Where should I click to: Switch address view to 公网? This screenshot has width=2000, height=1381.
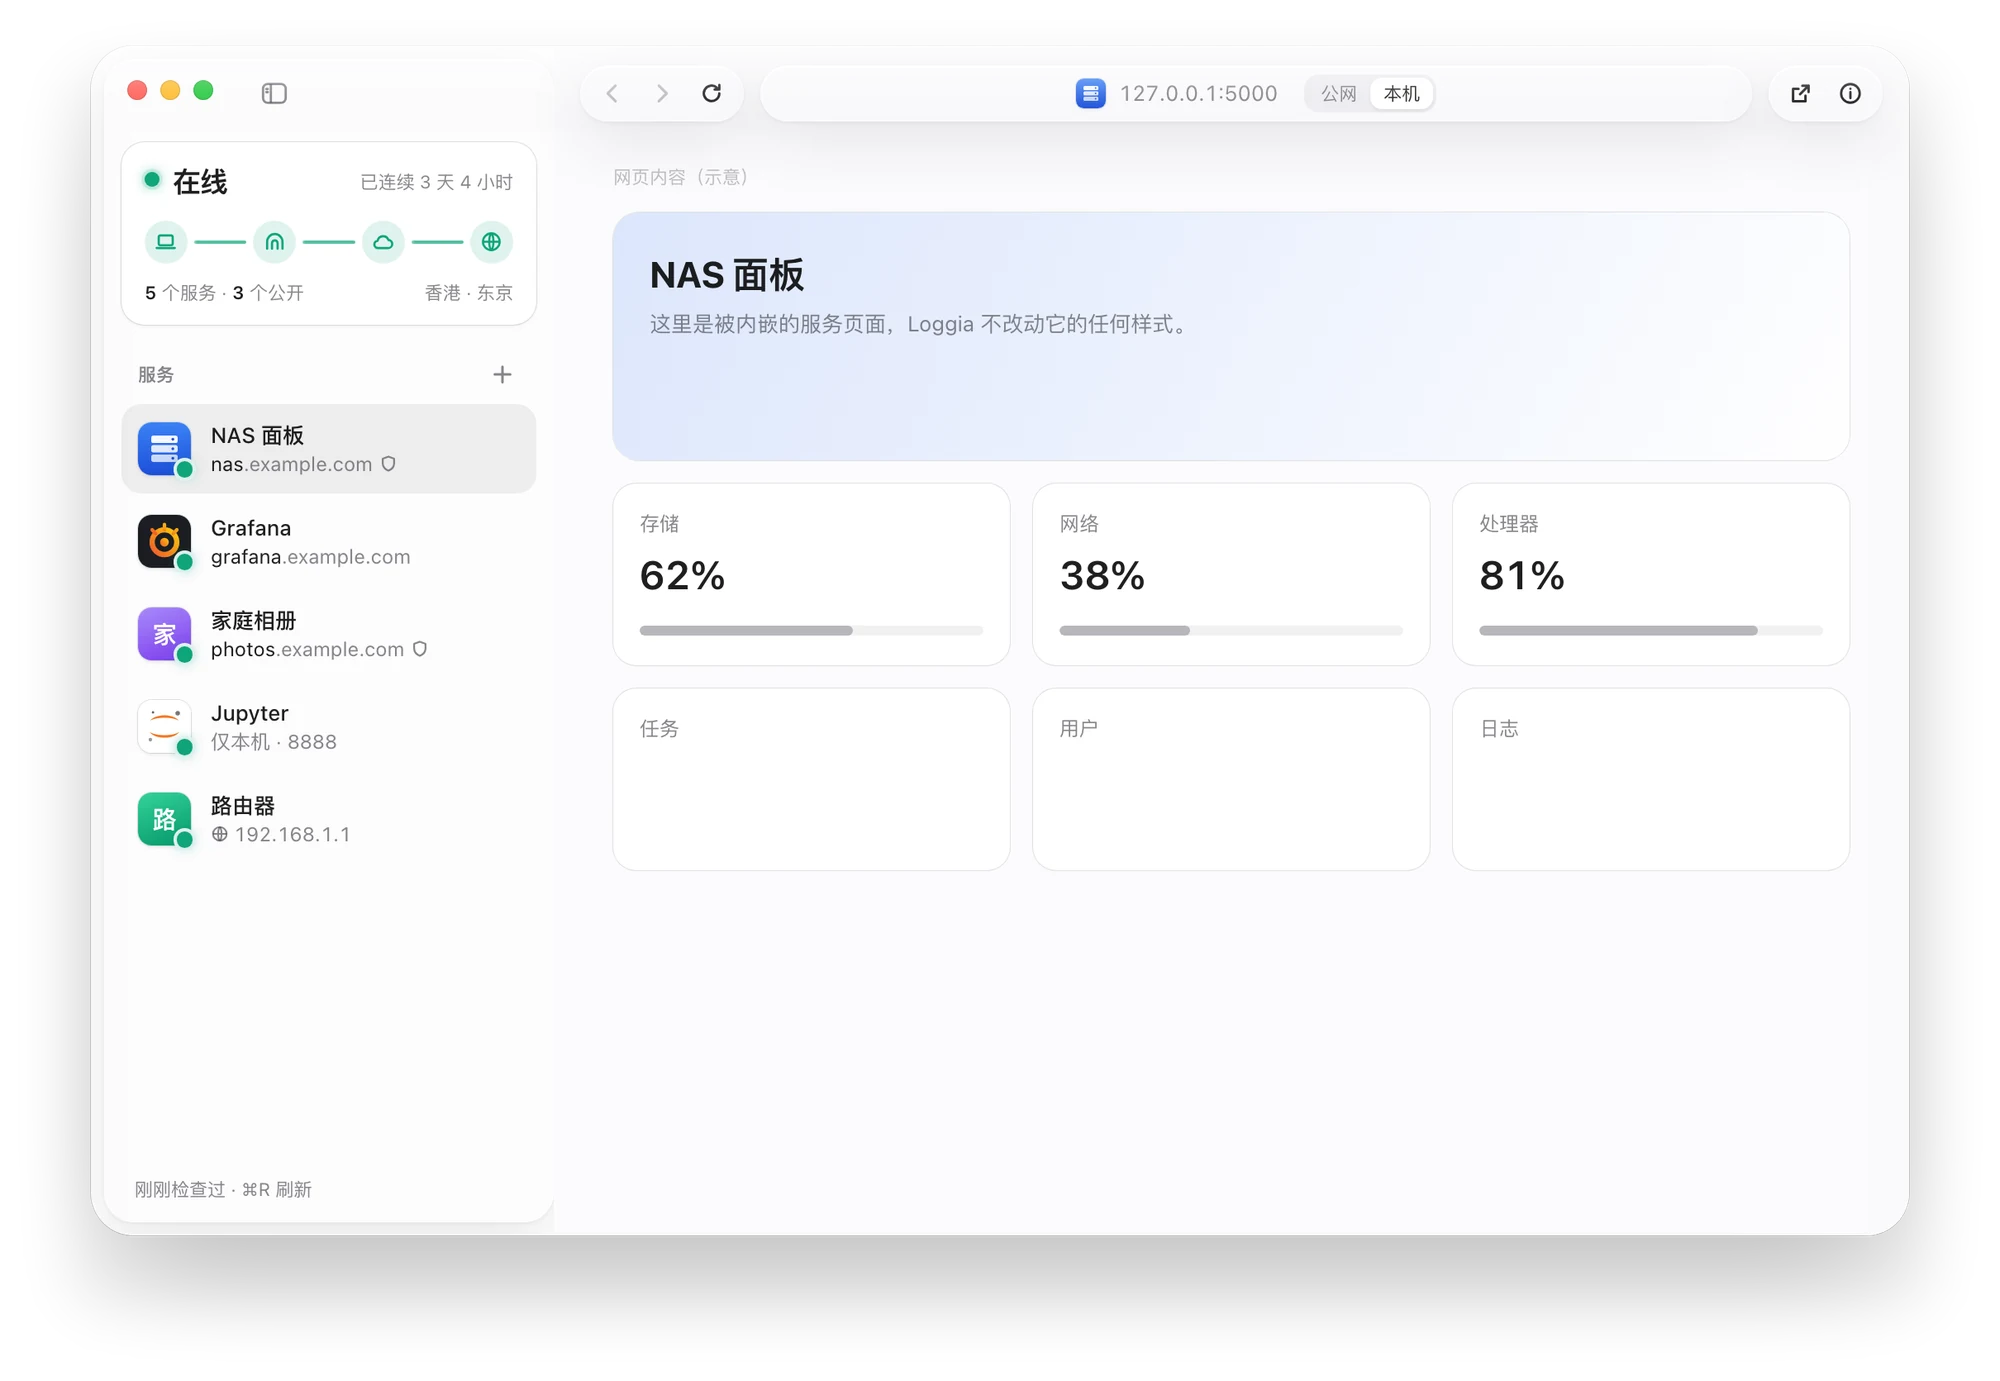[x=1338, y=93]
